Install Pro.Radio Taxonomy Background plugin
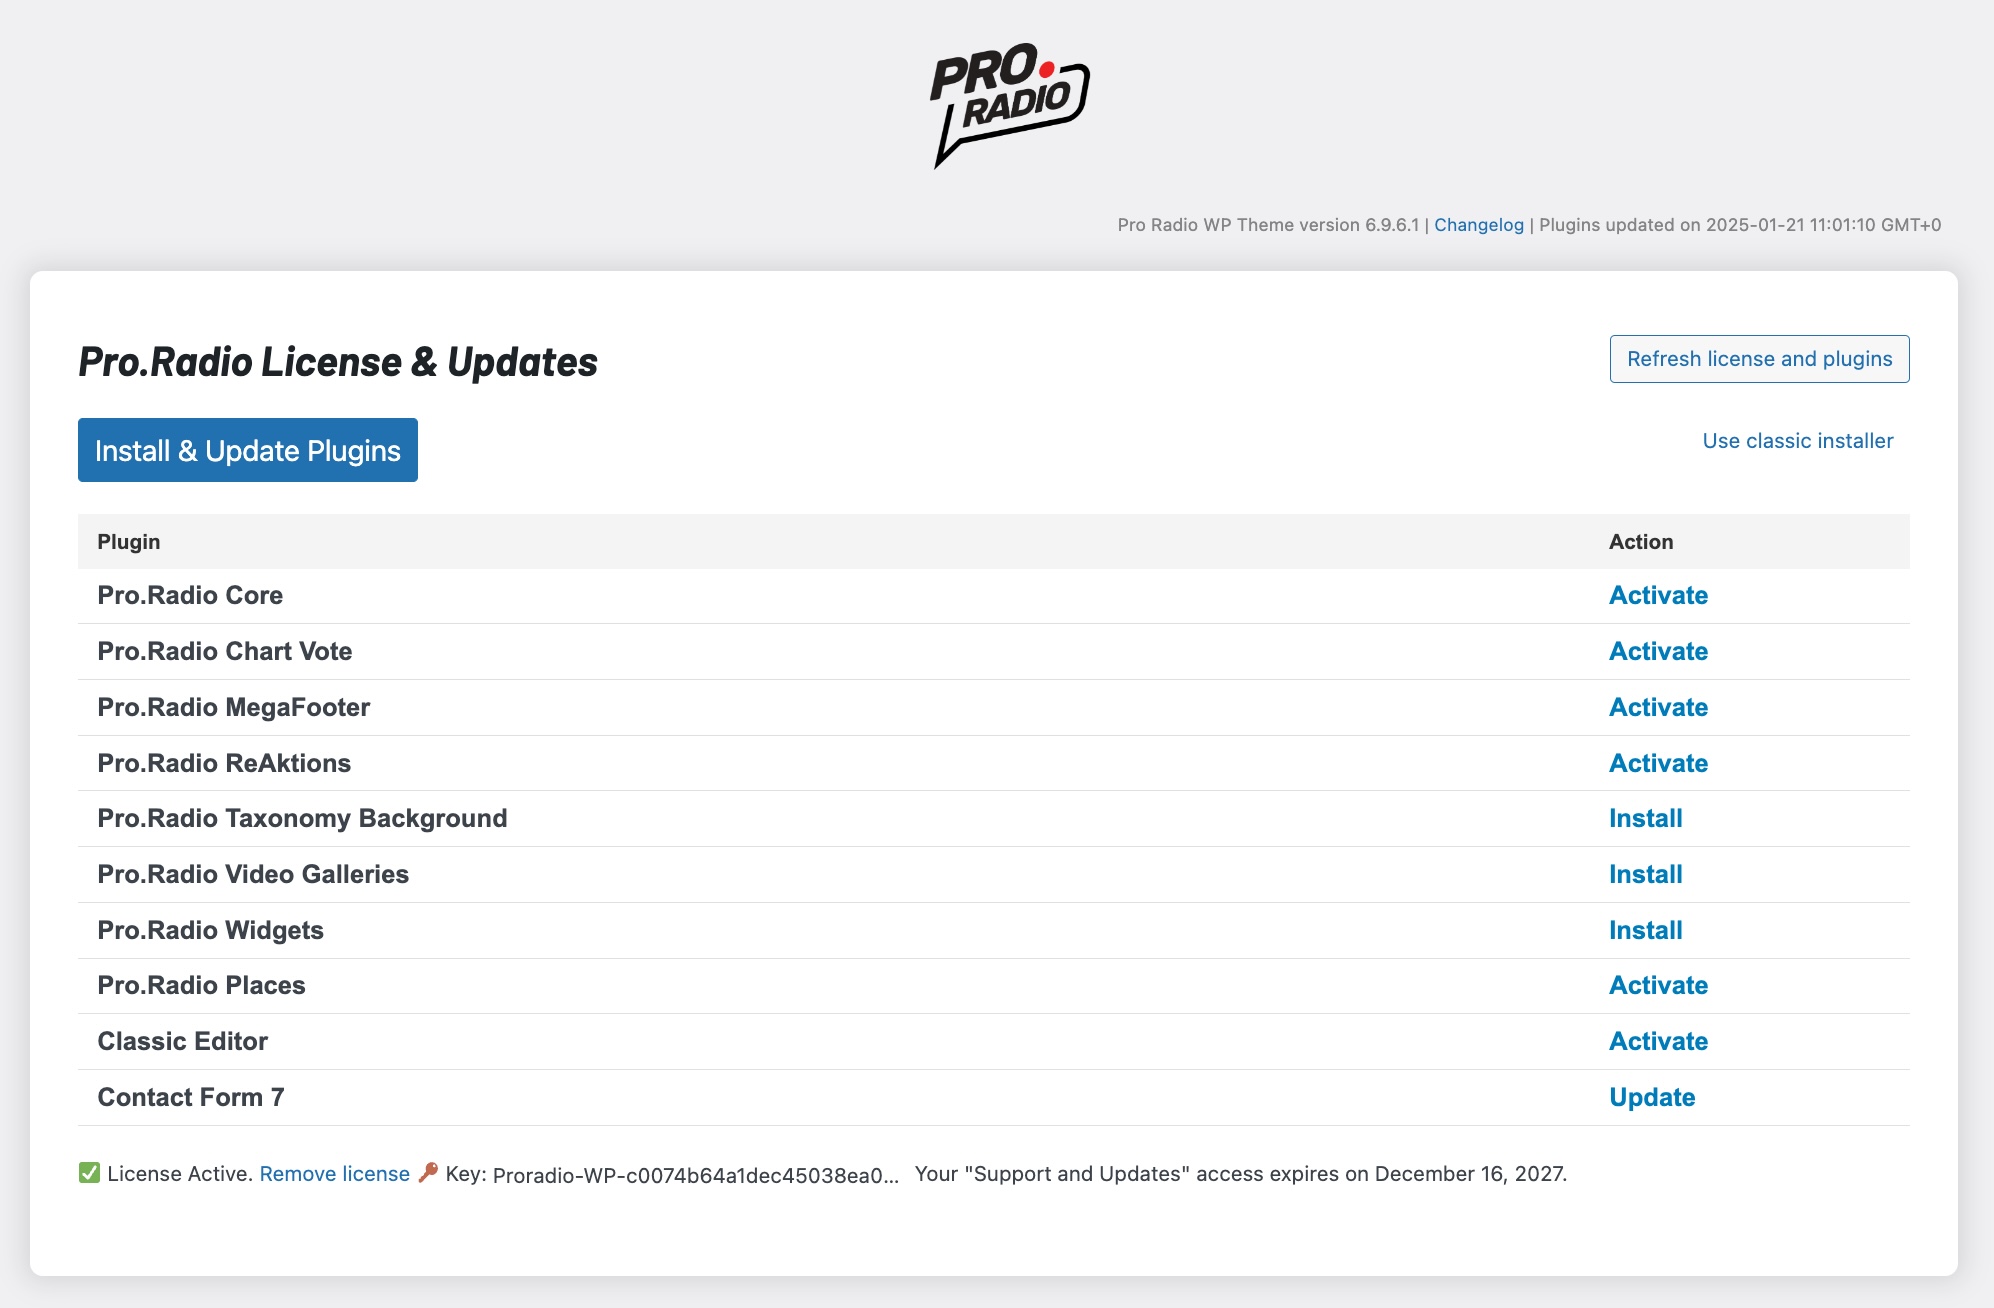Viewport: 1994px width, 1308px height. [x=1645, y=819]
